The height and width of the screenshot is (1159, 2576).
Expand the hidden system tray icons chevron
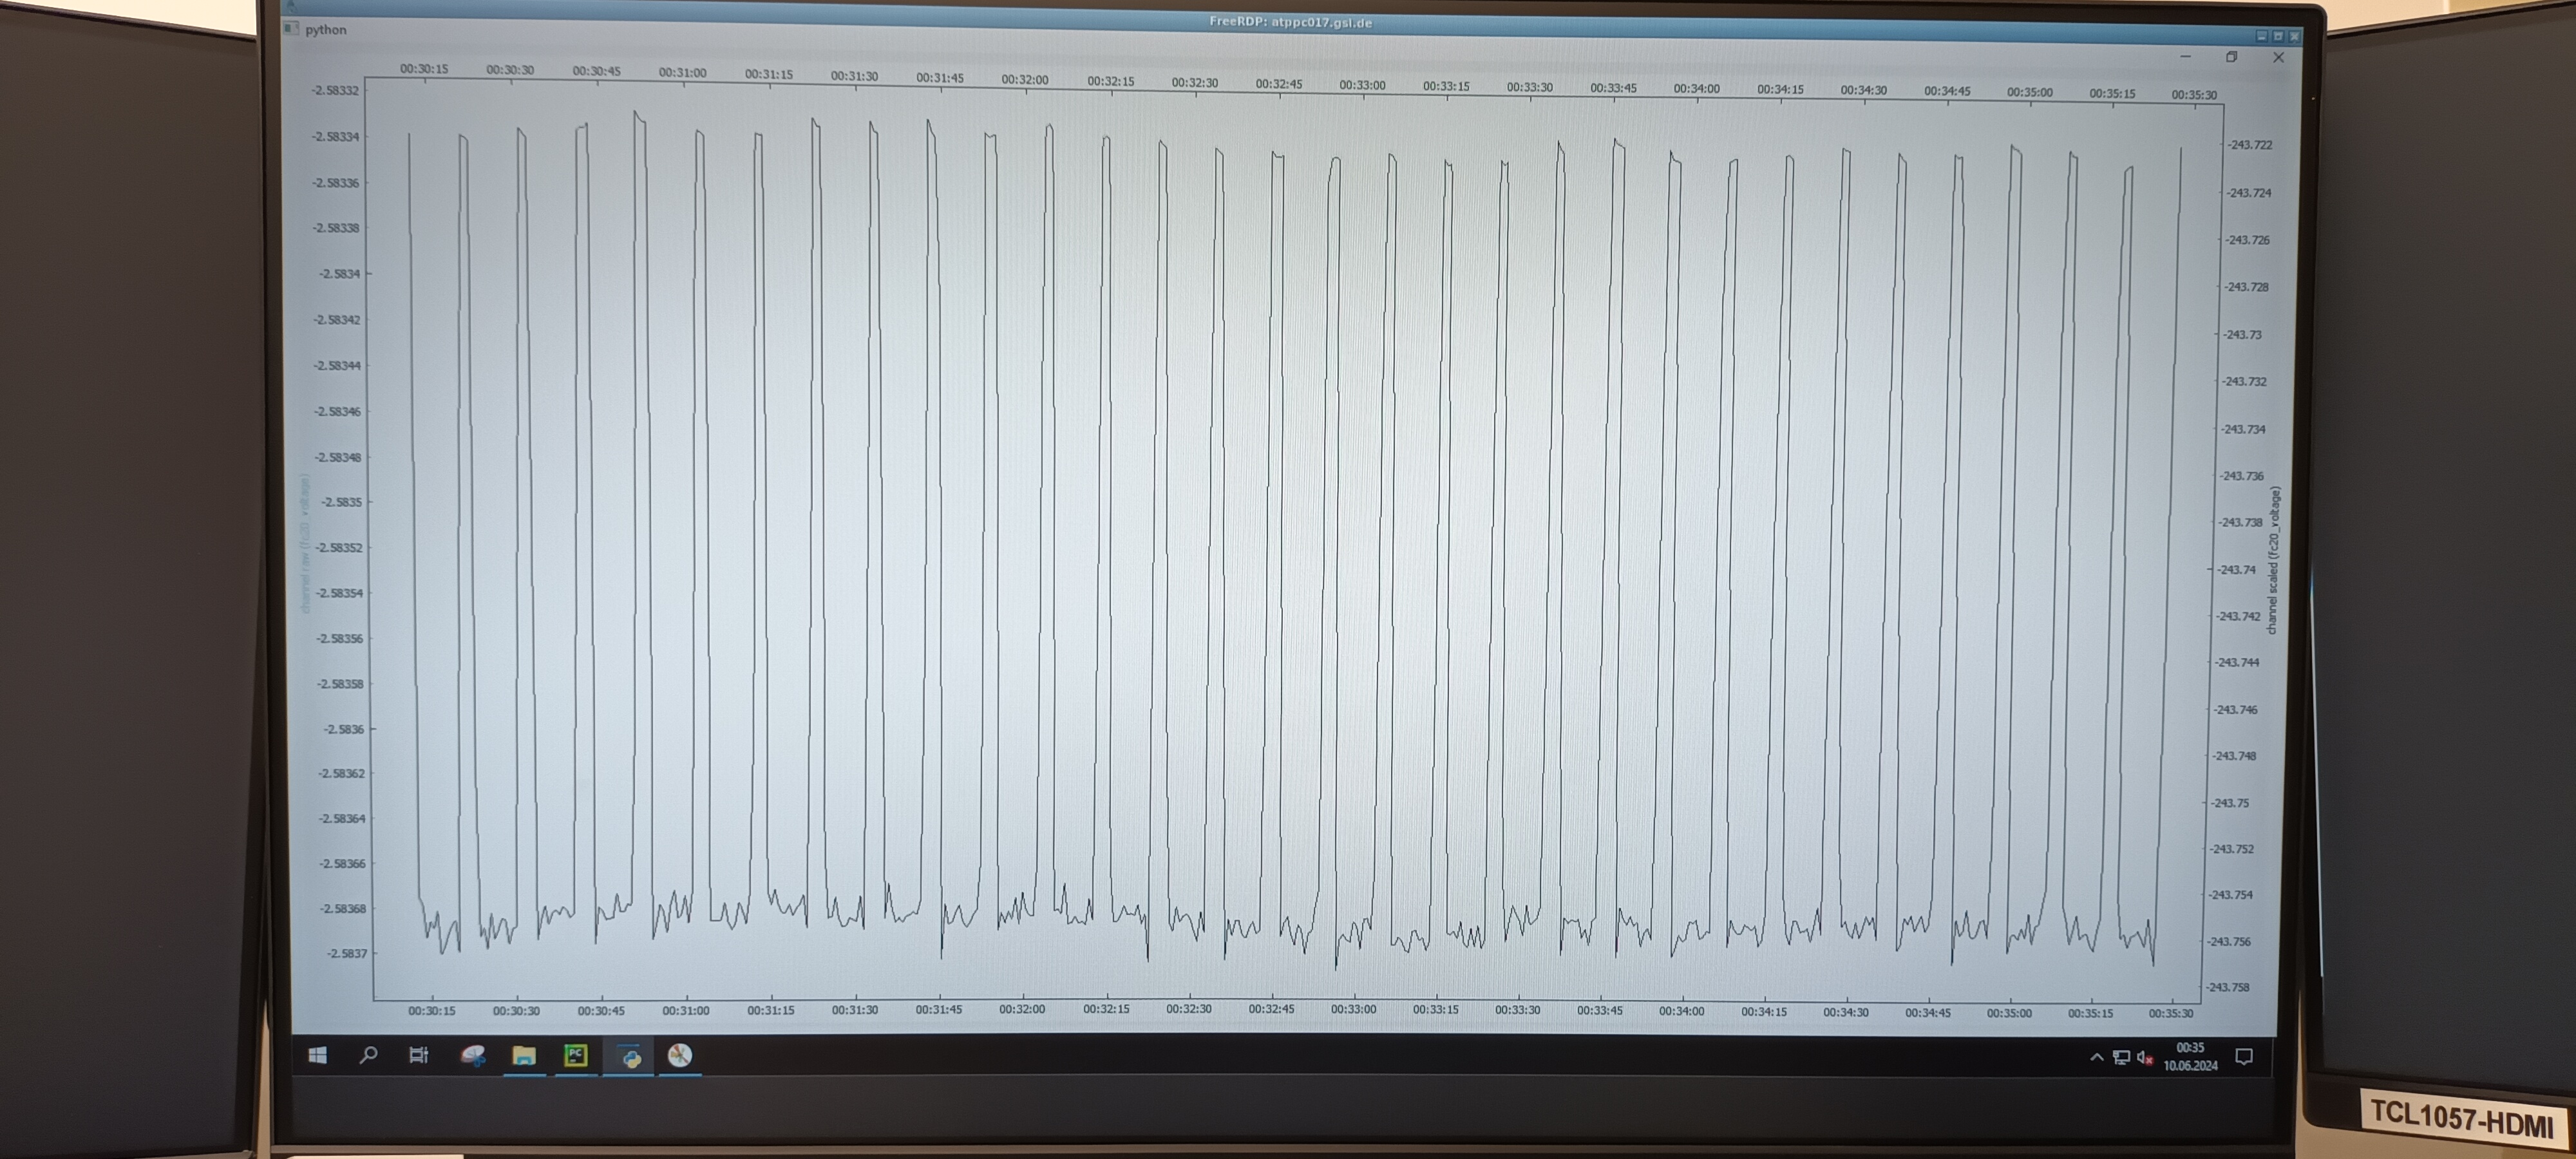coord(2096,1057)
